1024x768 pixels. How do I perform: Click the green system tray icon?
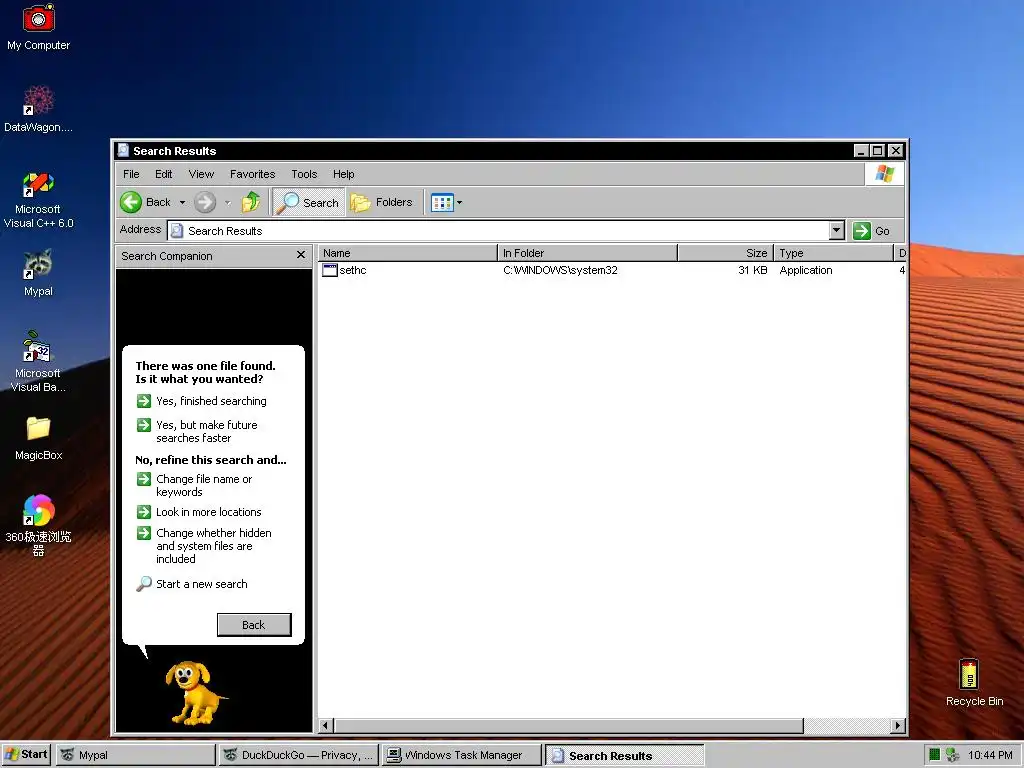[x=935, y=755]
